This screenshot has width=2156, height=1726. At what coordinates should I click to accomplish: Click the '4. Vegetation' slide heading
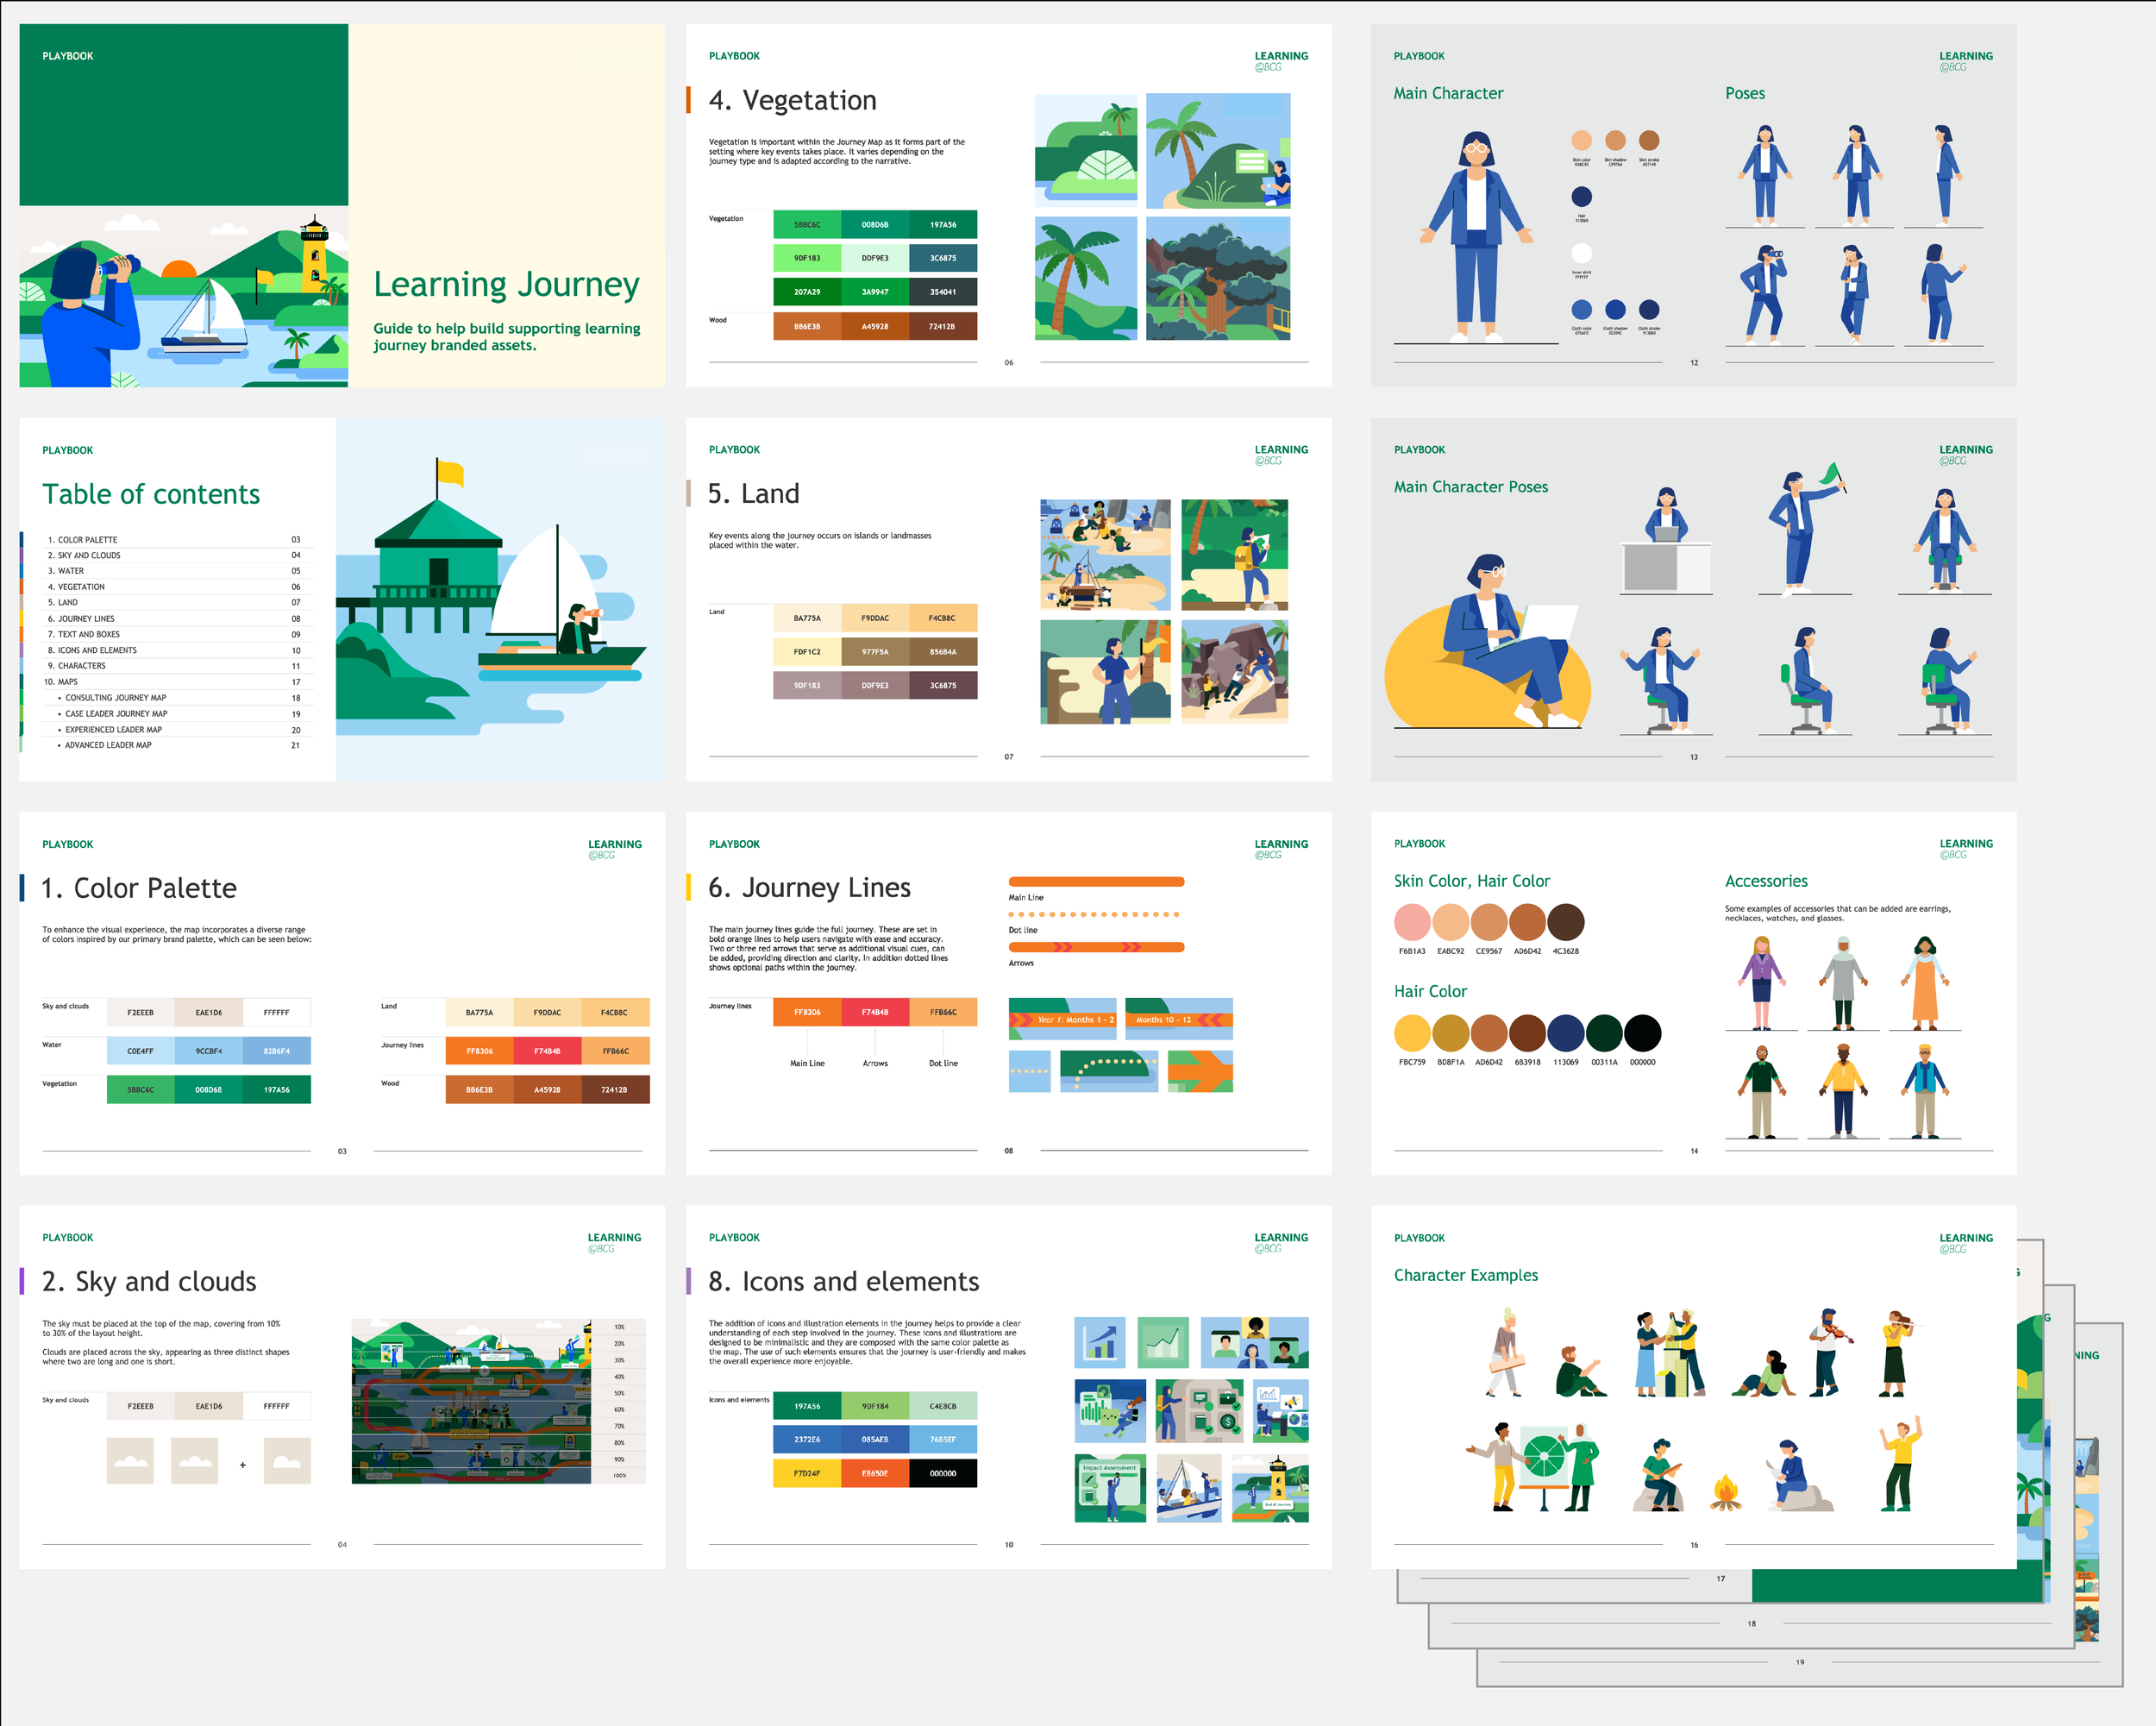coord(792,101)
